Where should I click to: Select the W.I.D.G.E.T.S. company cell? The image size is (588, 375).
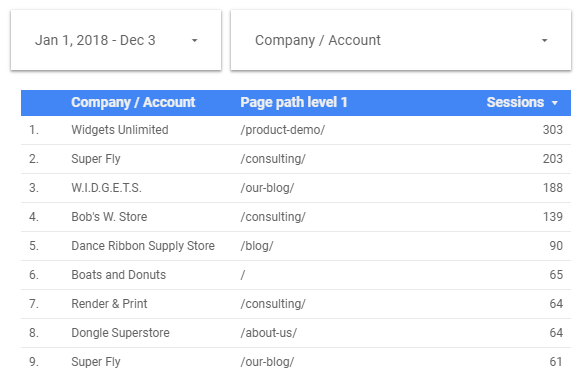(106, 188)
